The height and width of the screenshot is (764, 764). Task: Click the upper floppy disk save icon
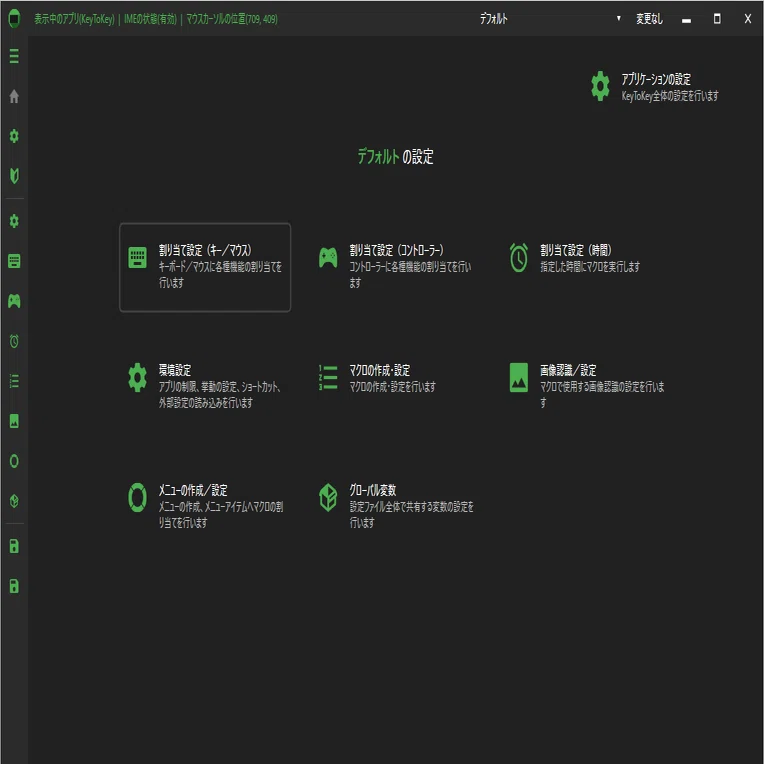[x=14, y=546]
